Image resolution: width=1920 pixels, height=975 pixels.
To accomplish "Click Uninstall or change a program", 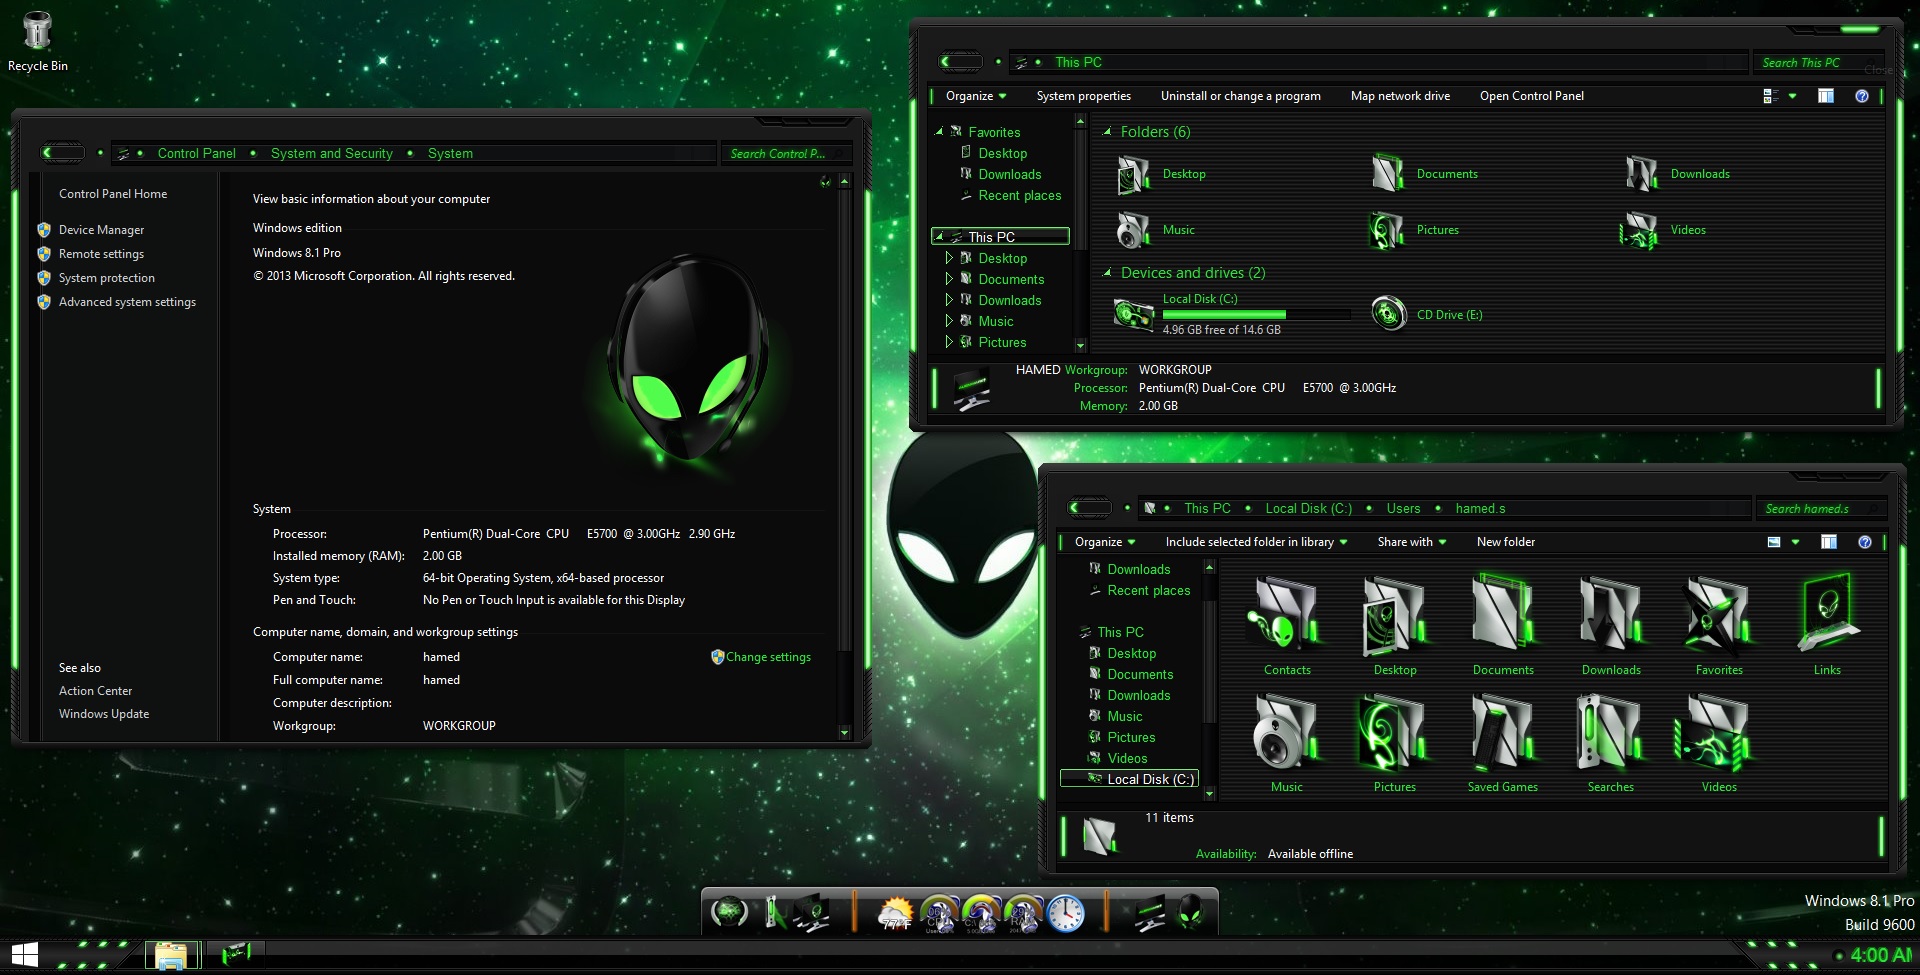I will point(1240,96).
